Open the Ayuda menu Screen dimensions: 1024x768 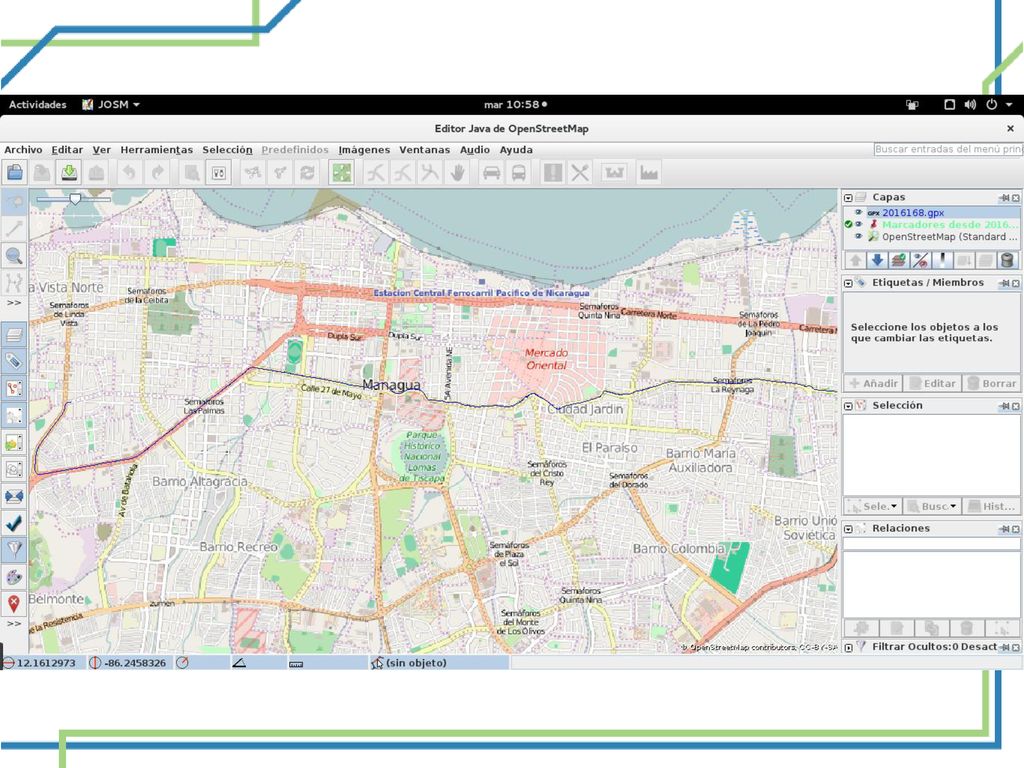coord(516,150)
